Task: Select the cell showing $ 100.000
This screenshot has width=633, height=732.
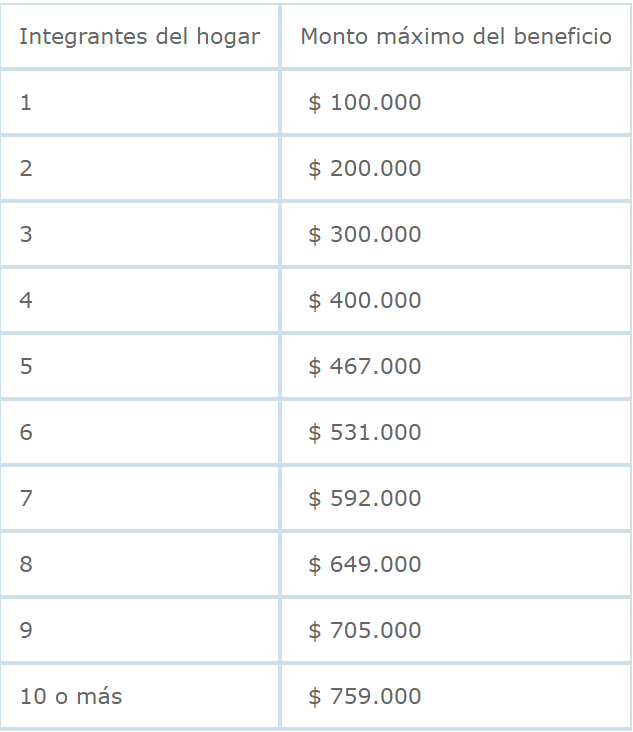Action: [x=365, y=103]
